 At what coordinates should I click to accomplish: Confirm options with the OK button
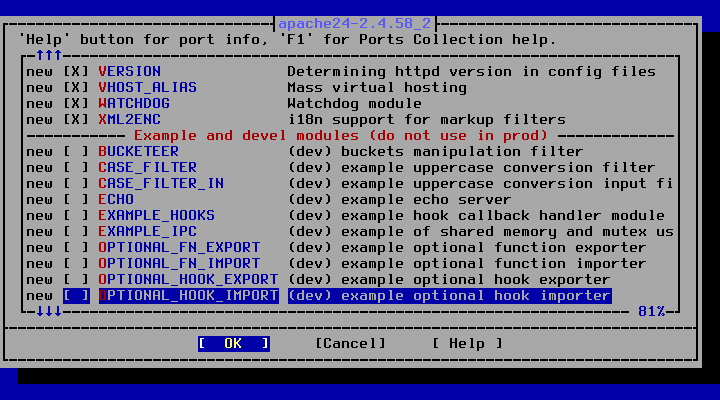tap(234, 344)
